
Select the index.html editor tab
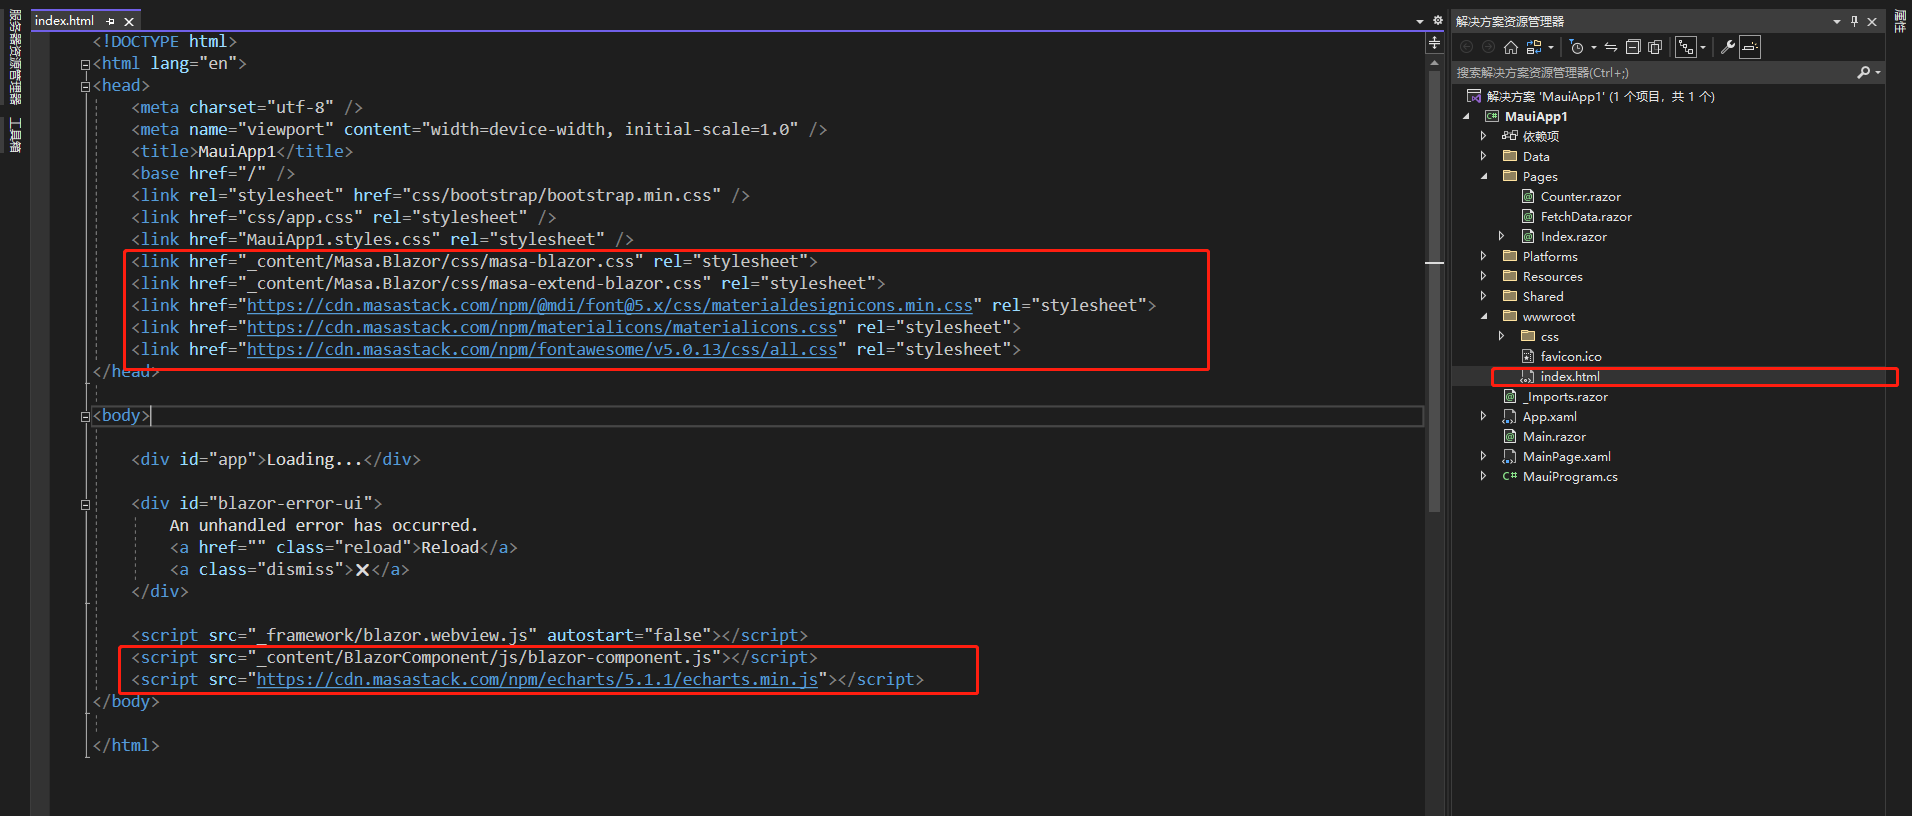tap(64, 21)
